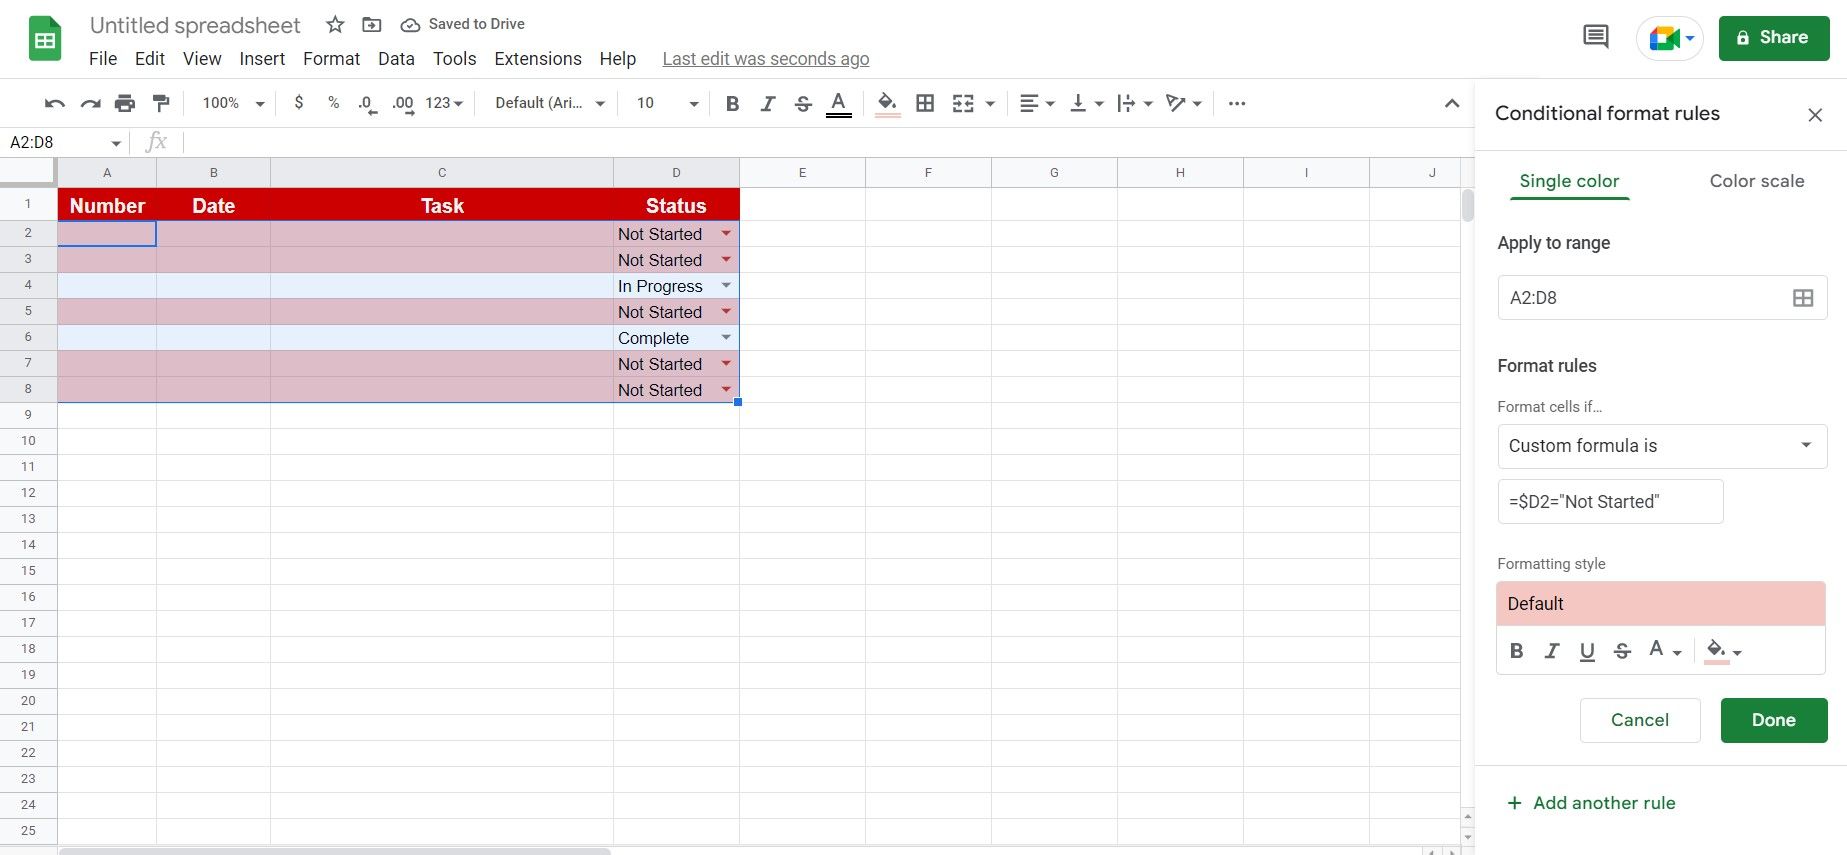This screenshot has width=1847, height=855.
Task: Switch to the Color scale tab
Action: point(1756,181)
